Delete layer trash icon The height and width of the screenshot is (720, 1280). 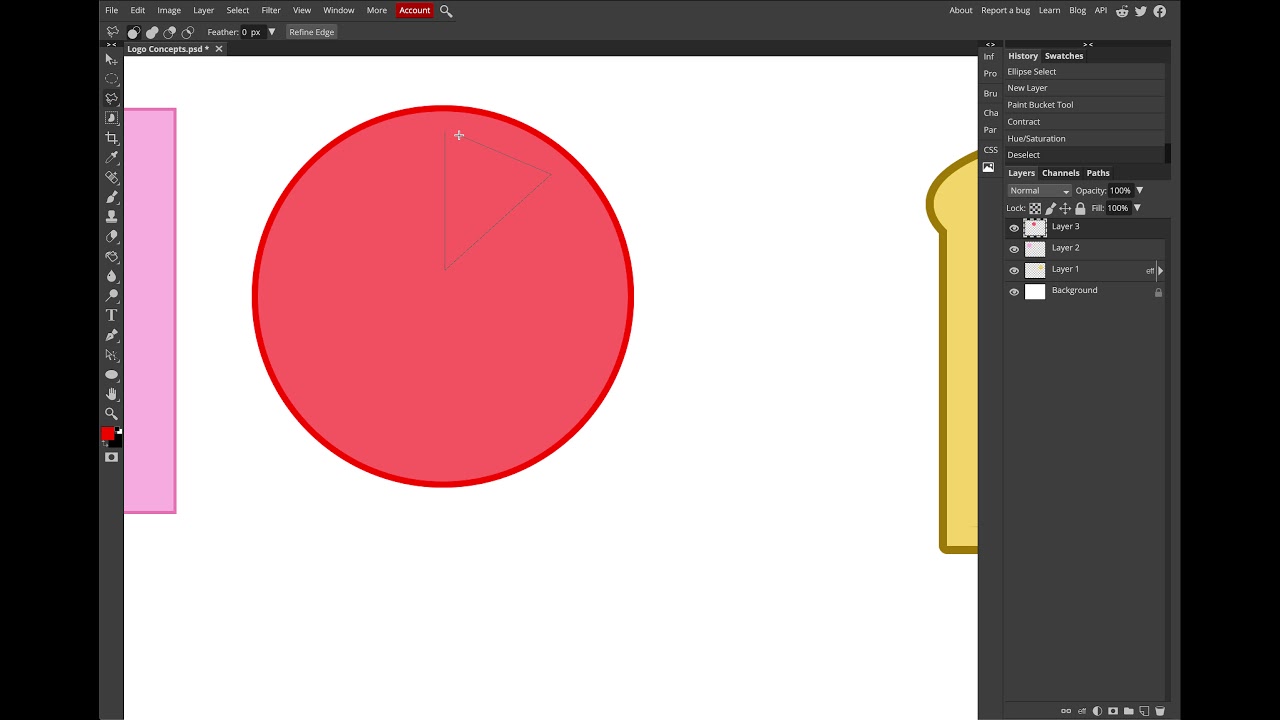pos(1160,711)
